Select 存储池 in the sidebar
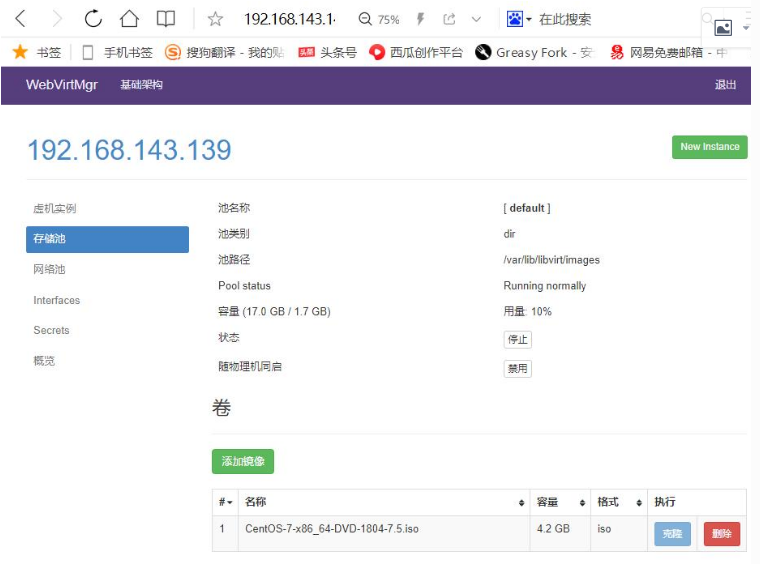Viewport: 760px width, 564px height. coord(107,239)
